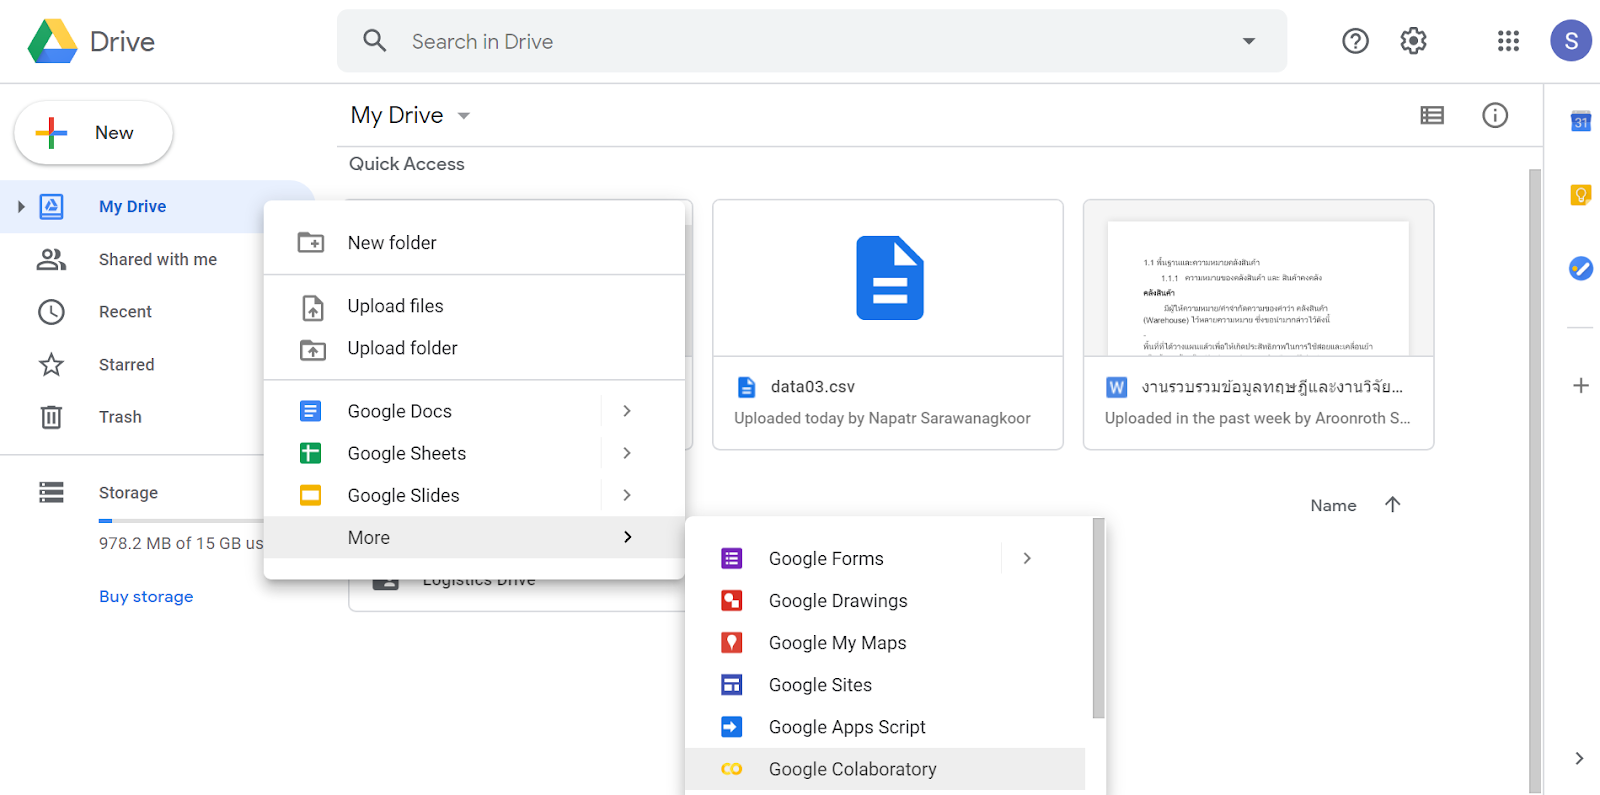Click the Word document W icon

[1117, 387]
